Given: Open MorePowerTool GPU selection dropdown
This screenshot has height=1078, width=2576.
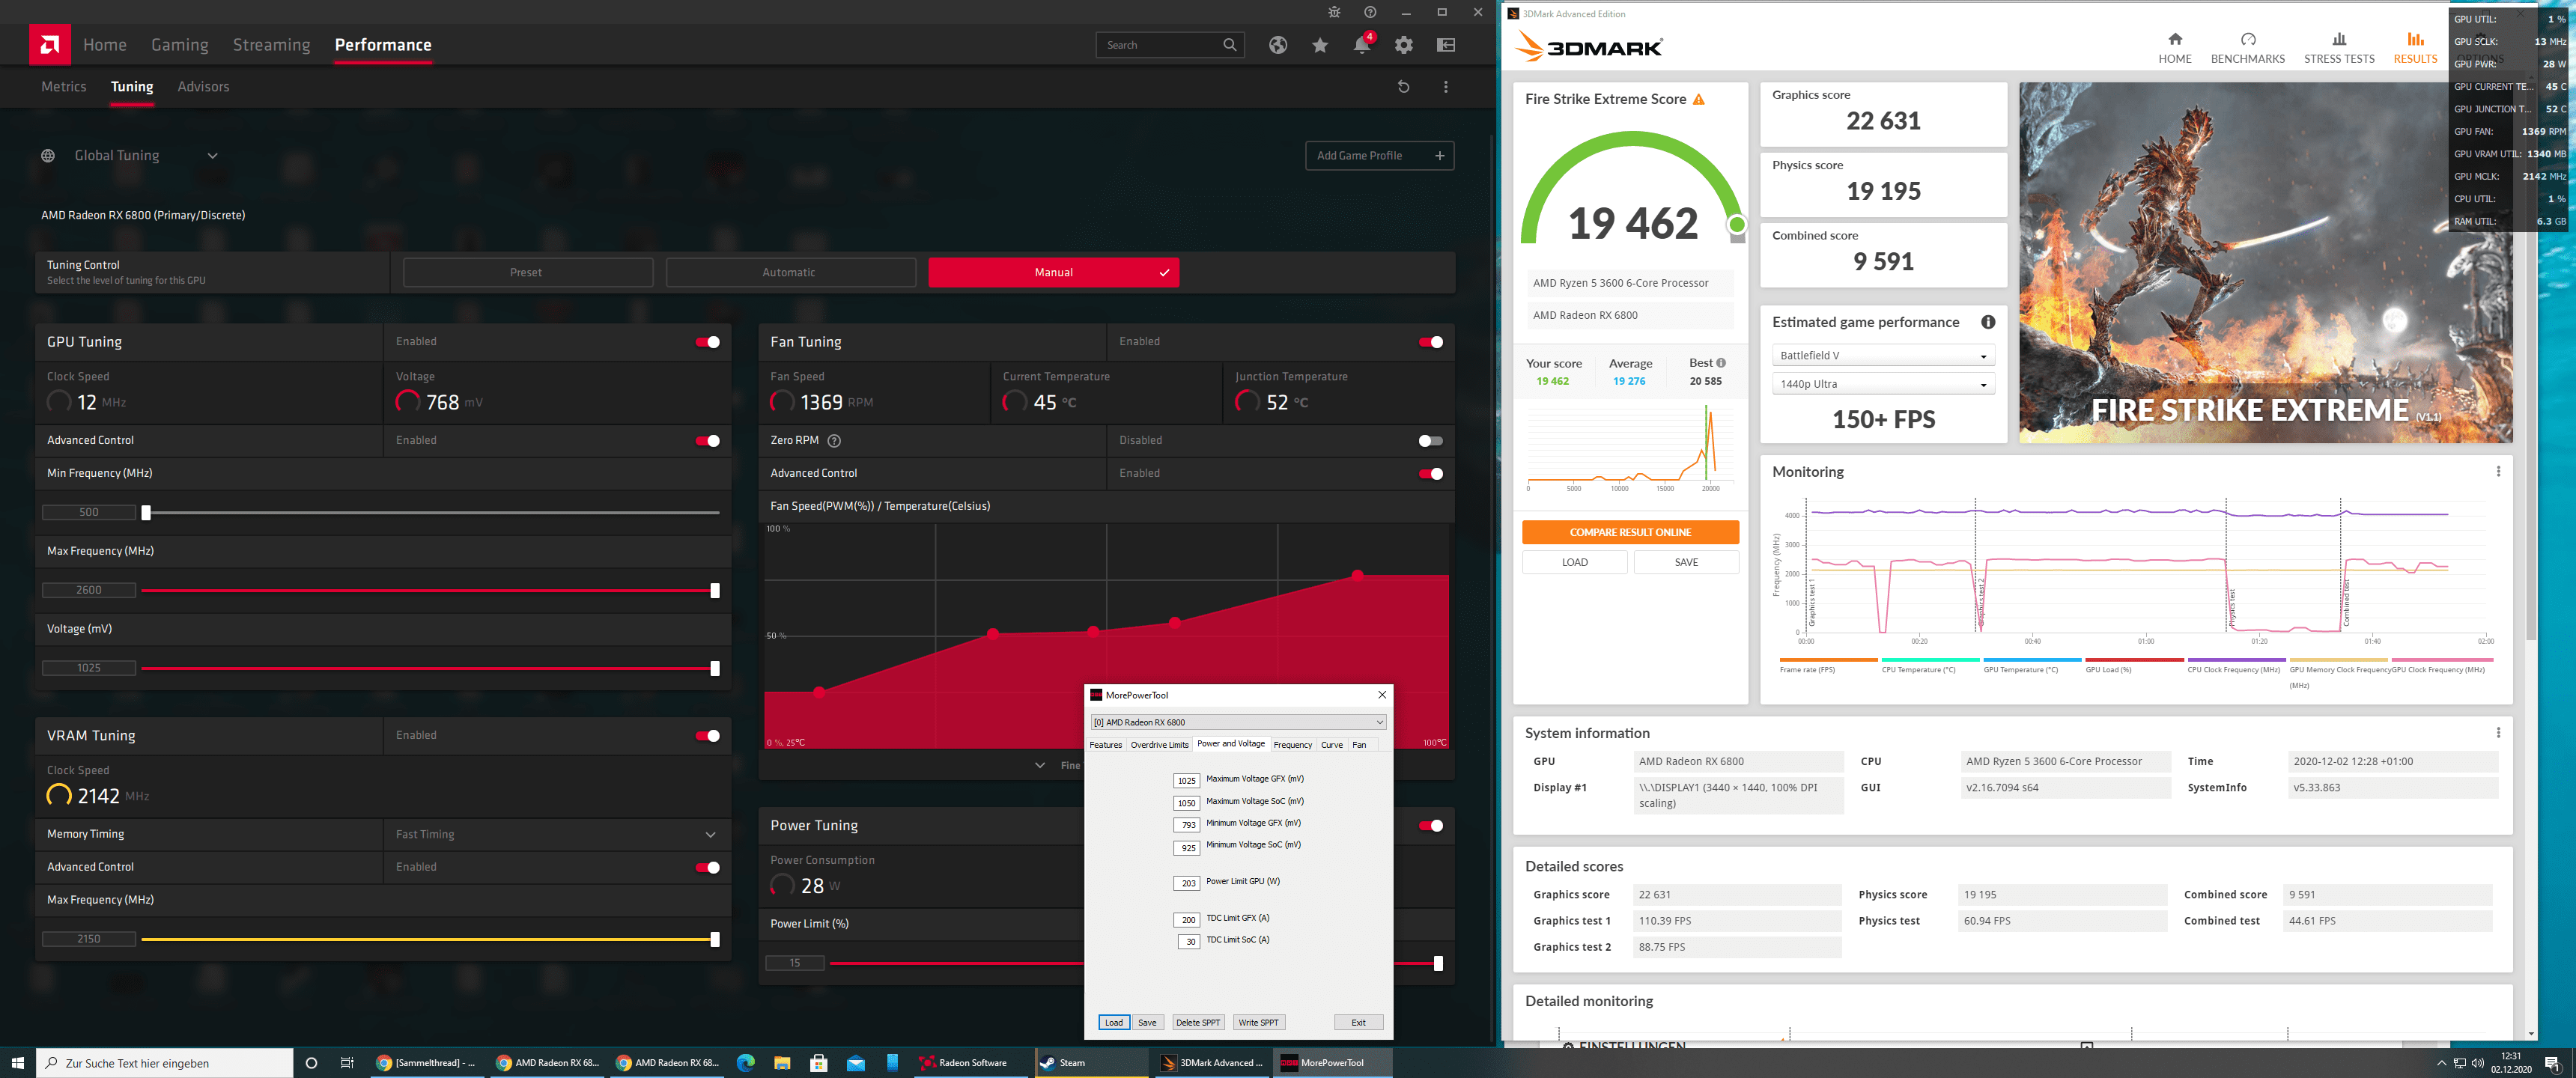Looking at the screenshot, I should (x=1238, y=722).
